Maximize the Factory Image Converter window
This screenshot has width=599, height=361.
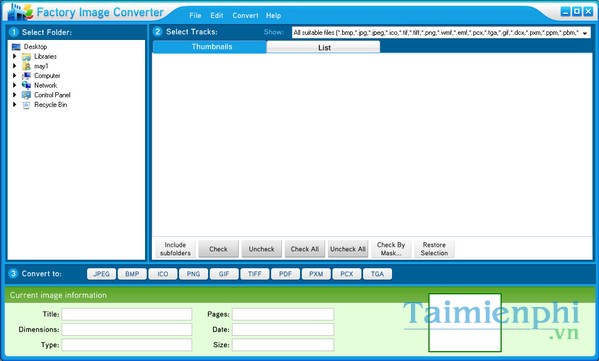(577, 12)
